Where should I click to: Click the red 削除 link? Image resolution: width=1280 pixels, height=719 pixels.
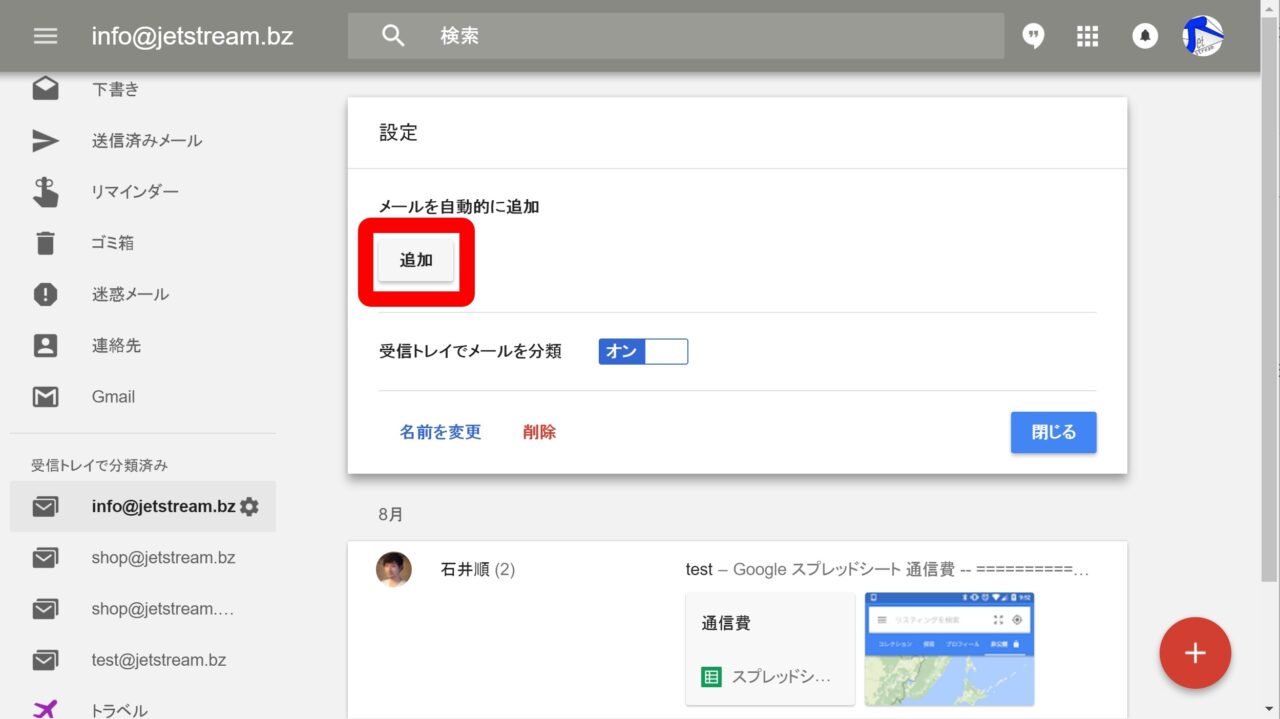pyautogui.click(x=539, y=432)
